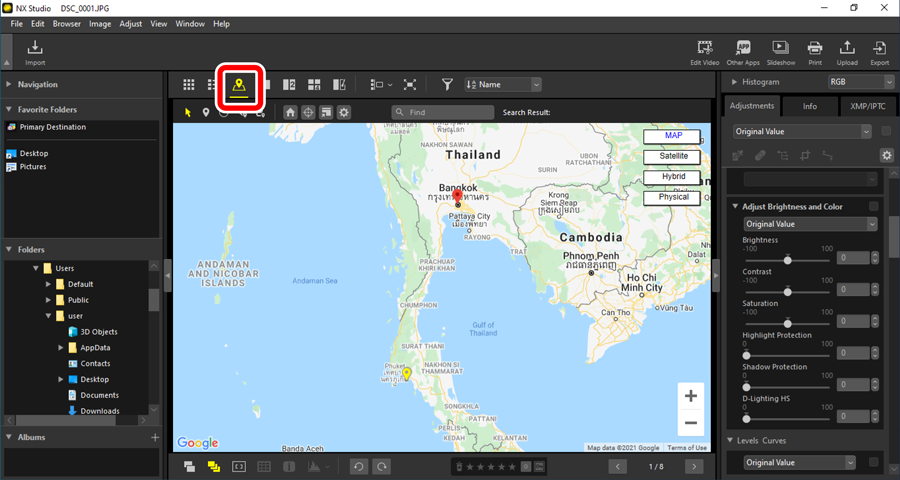Click the trash icon in rating bar

pos(459,467)
